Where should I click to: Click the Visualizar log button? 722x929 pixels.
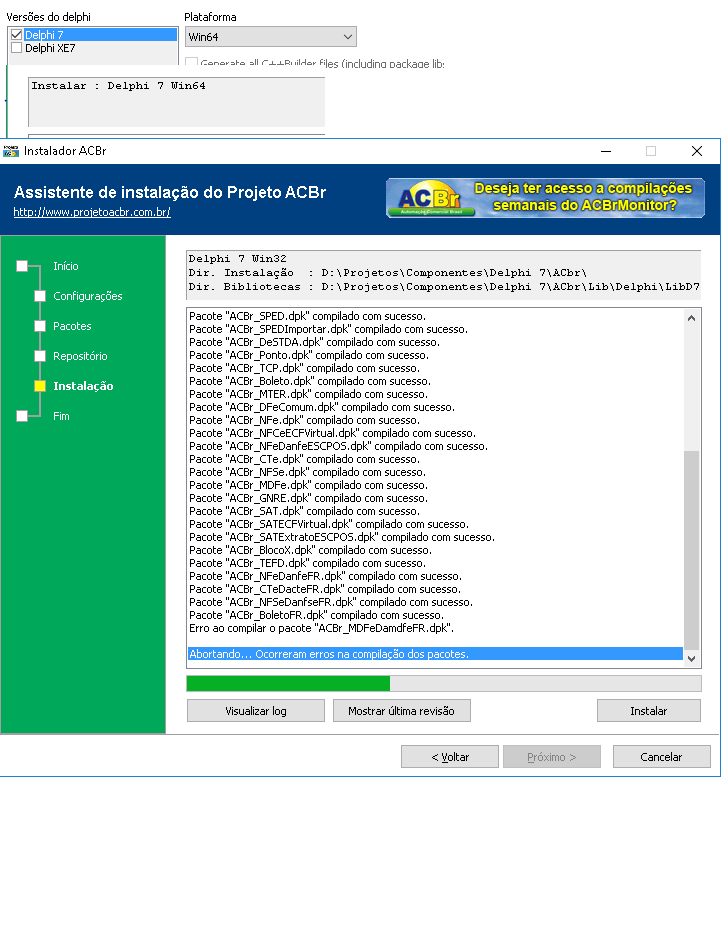[x=256, y=711]
